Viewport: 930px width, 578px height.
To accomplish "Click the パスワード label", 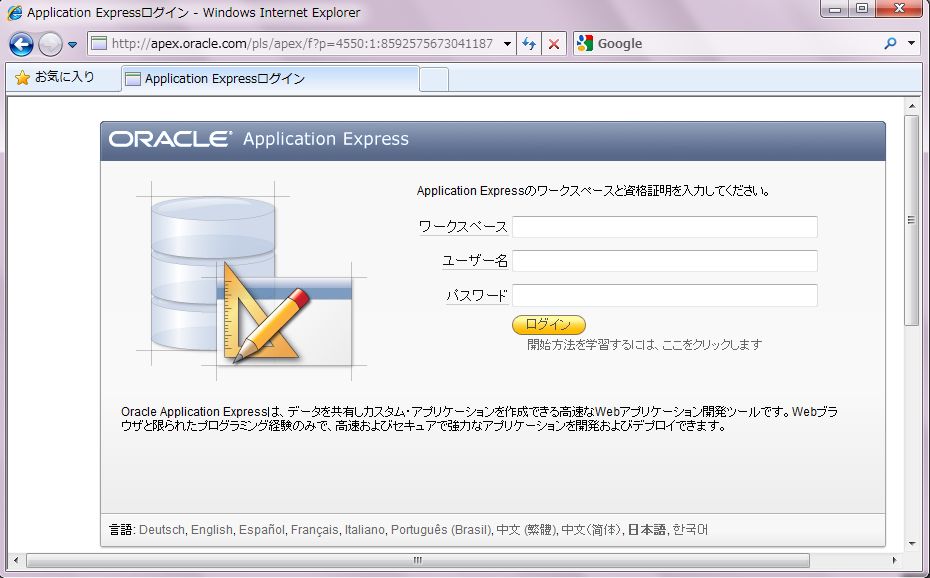I will pos(477,295).
